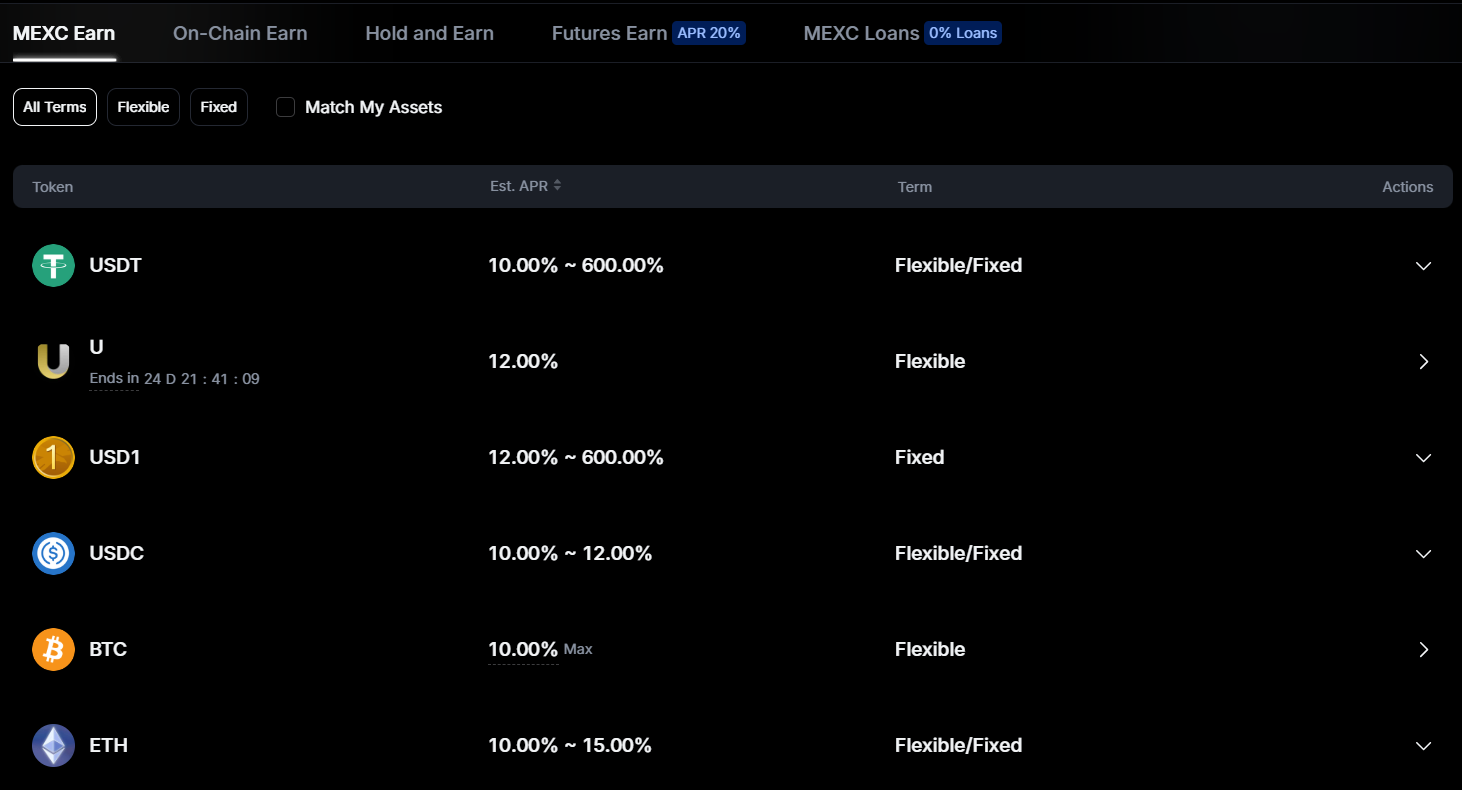Click the BTC Flexible term text
Viewport: 1462px width, 790px height.
(x=930, y=650)
